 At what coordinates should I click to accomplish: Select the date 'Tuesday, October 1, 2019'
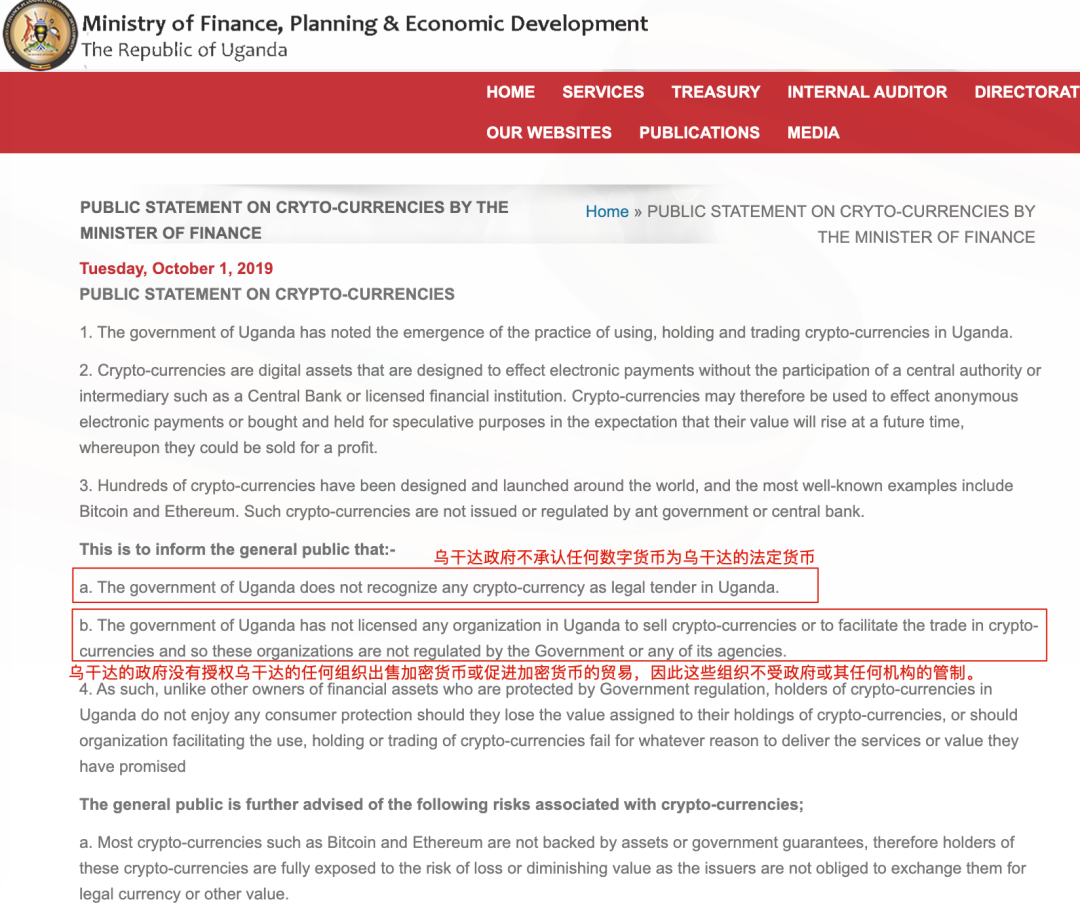point(176,269)
